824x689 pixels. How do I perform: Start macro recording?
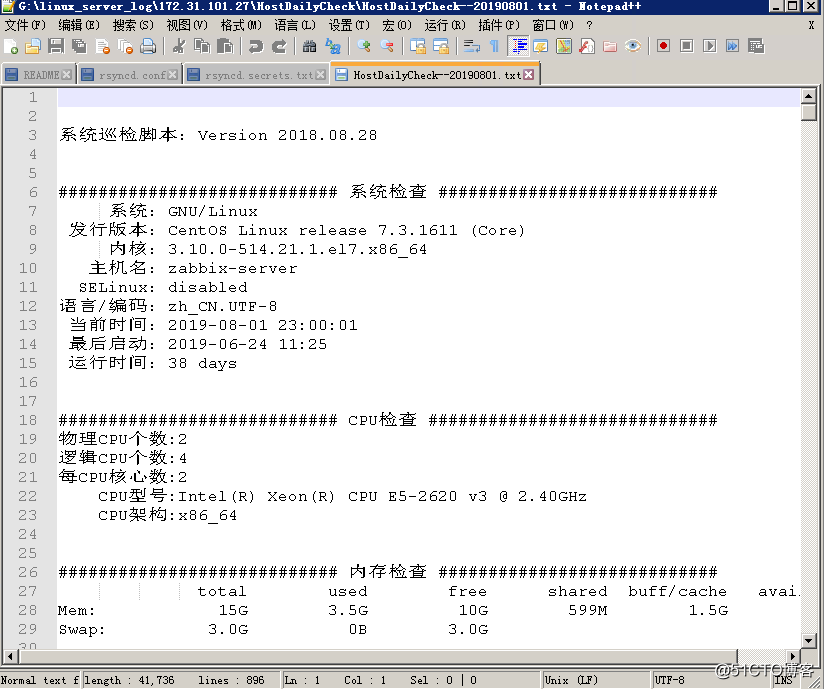(663, 46)
